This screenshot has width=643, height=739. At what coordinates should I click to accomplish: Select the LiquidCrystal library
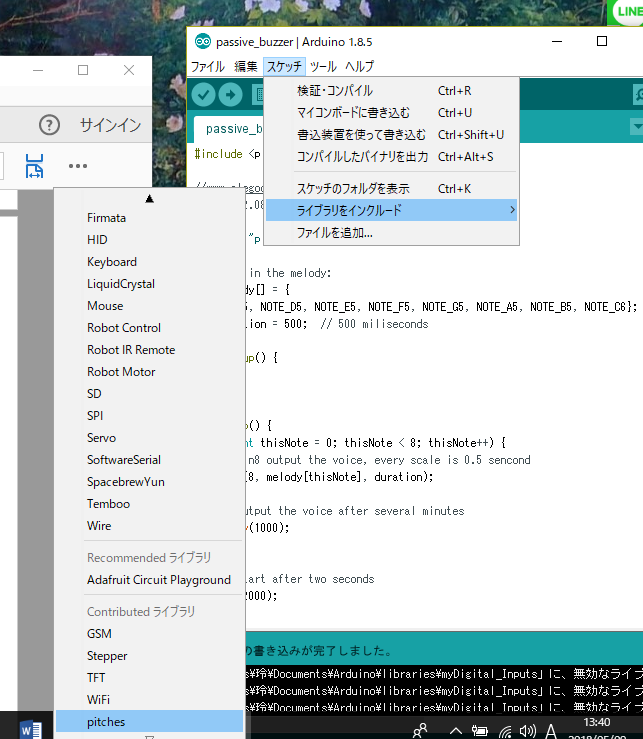(149, 284)
